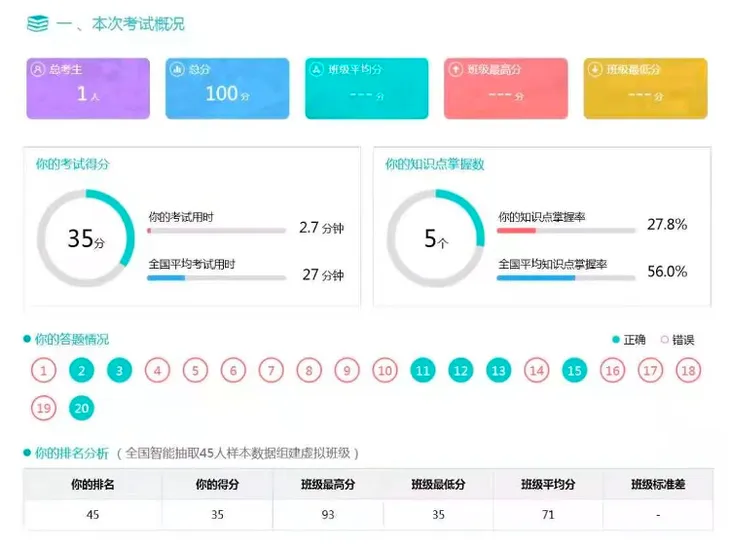Image resolution: width=730 pixels, height=547 pixels.
Task: Click the 2.7 分钟 exam time value
Action: pos(321,228)
